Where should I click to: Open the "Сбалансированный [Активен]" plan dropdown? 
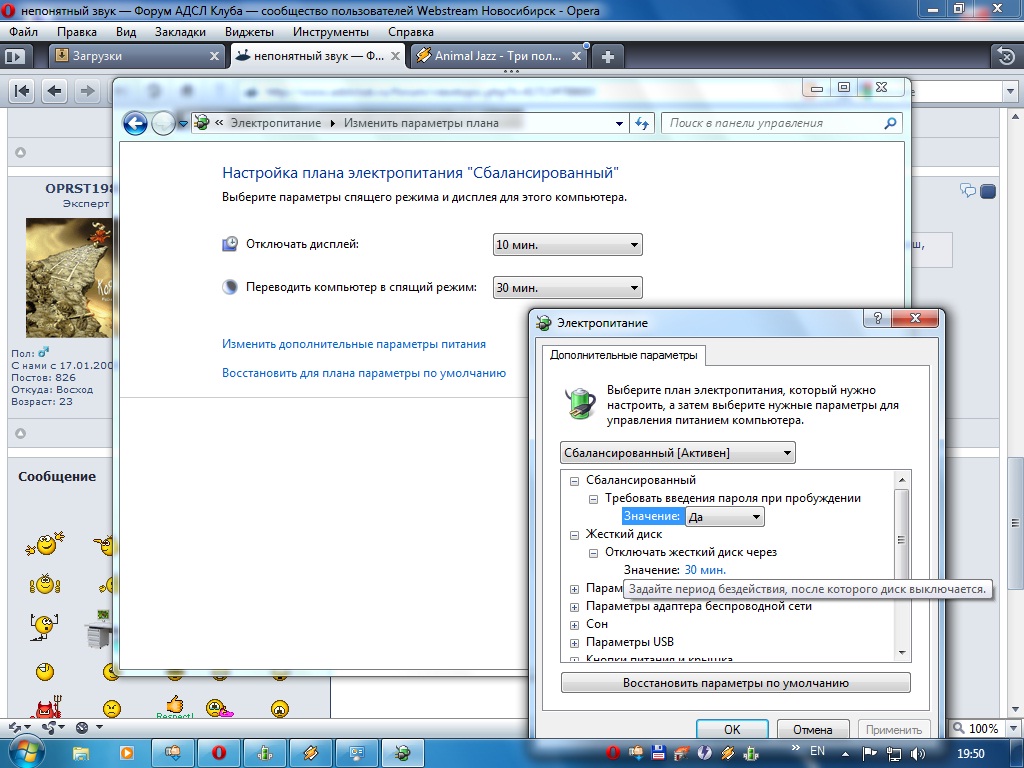[678, 453]
